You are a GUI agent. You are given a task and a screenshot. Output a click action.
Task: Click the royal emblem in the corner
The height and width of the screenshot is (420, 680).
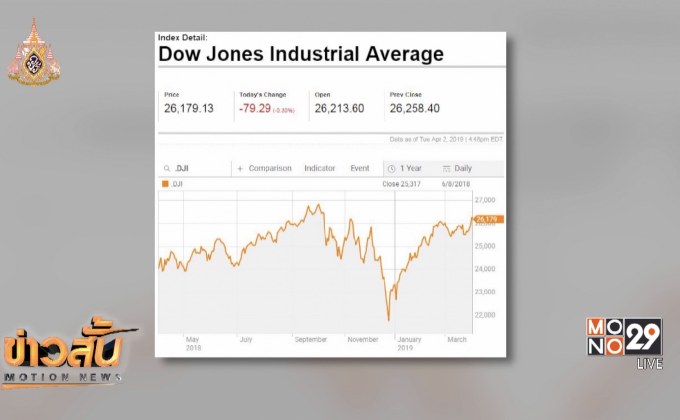click(34, 51)
